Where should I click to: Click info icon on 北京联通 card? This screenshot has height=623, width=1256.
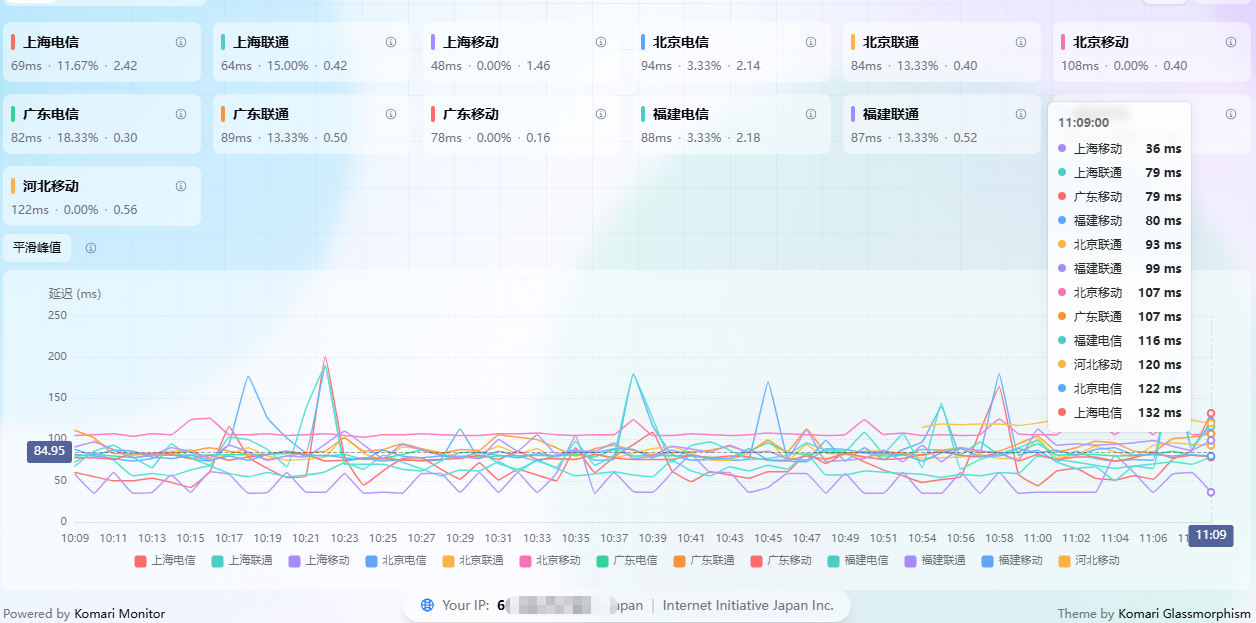pyautogui.click(x=1021, y=42)
